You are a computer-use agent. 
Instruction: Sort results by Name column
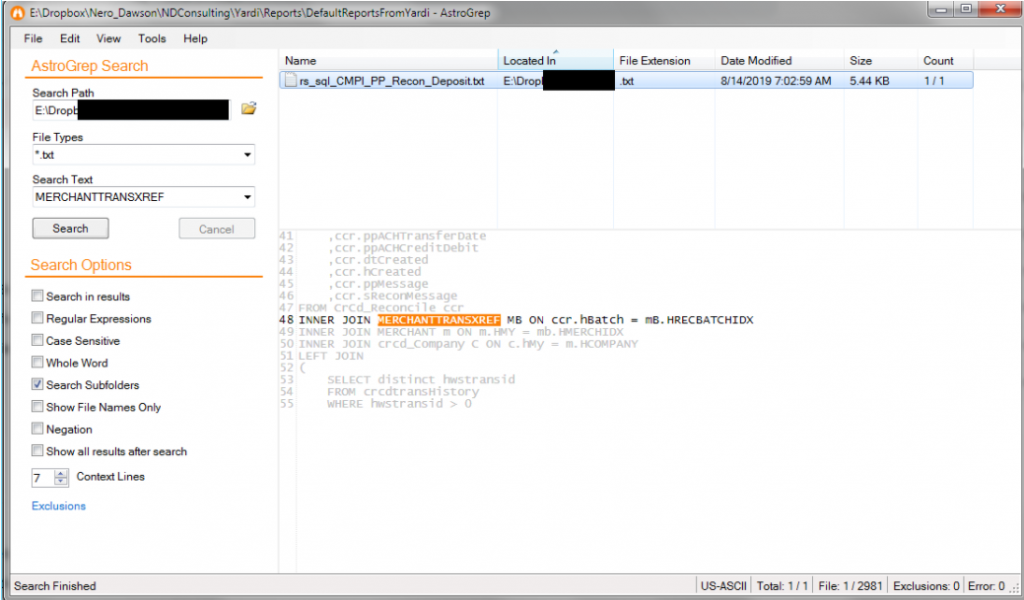[389, 61]
